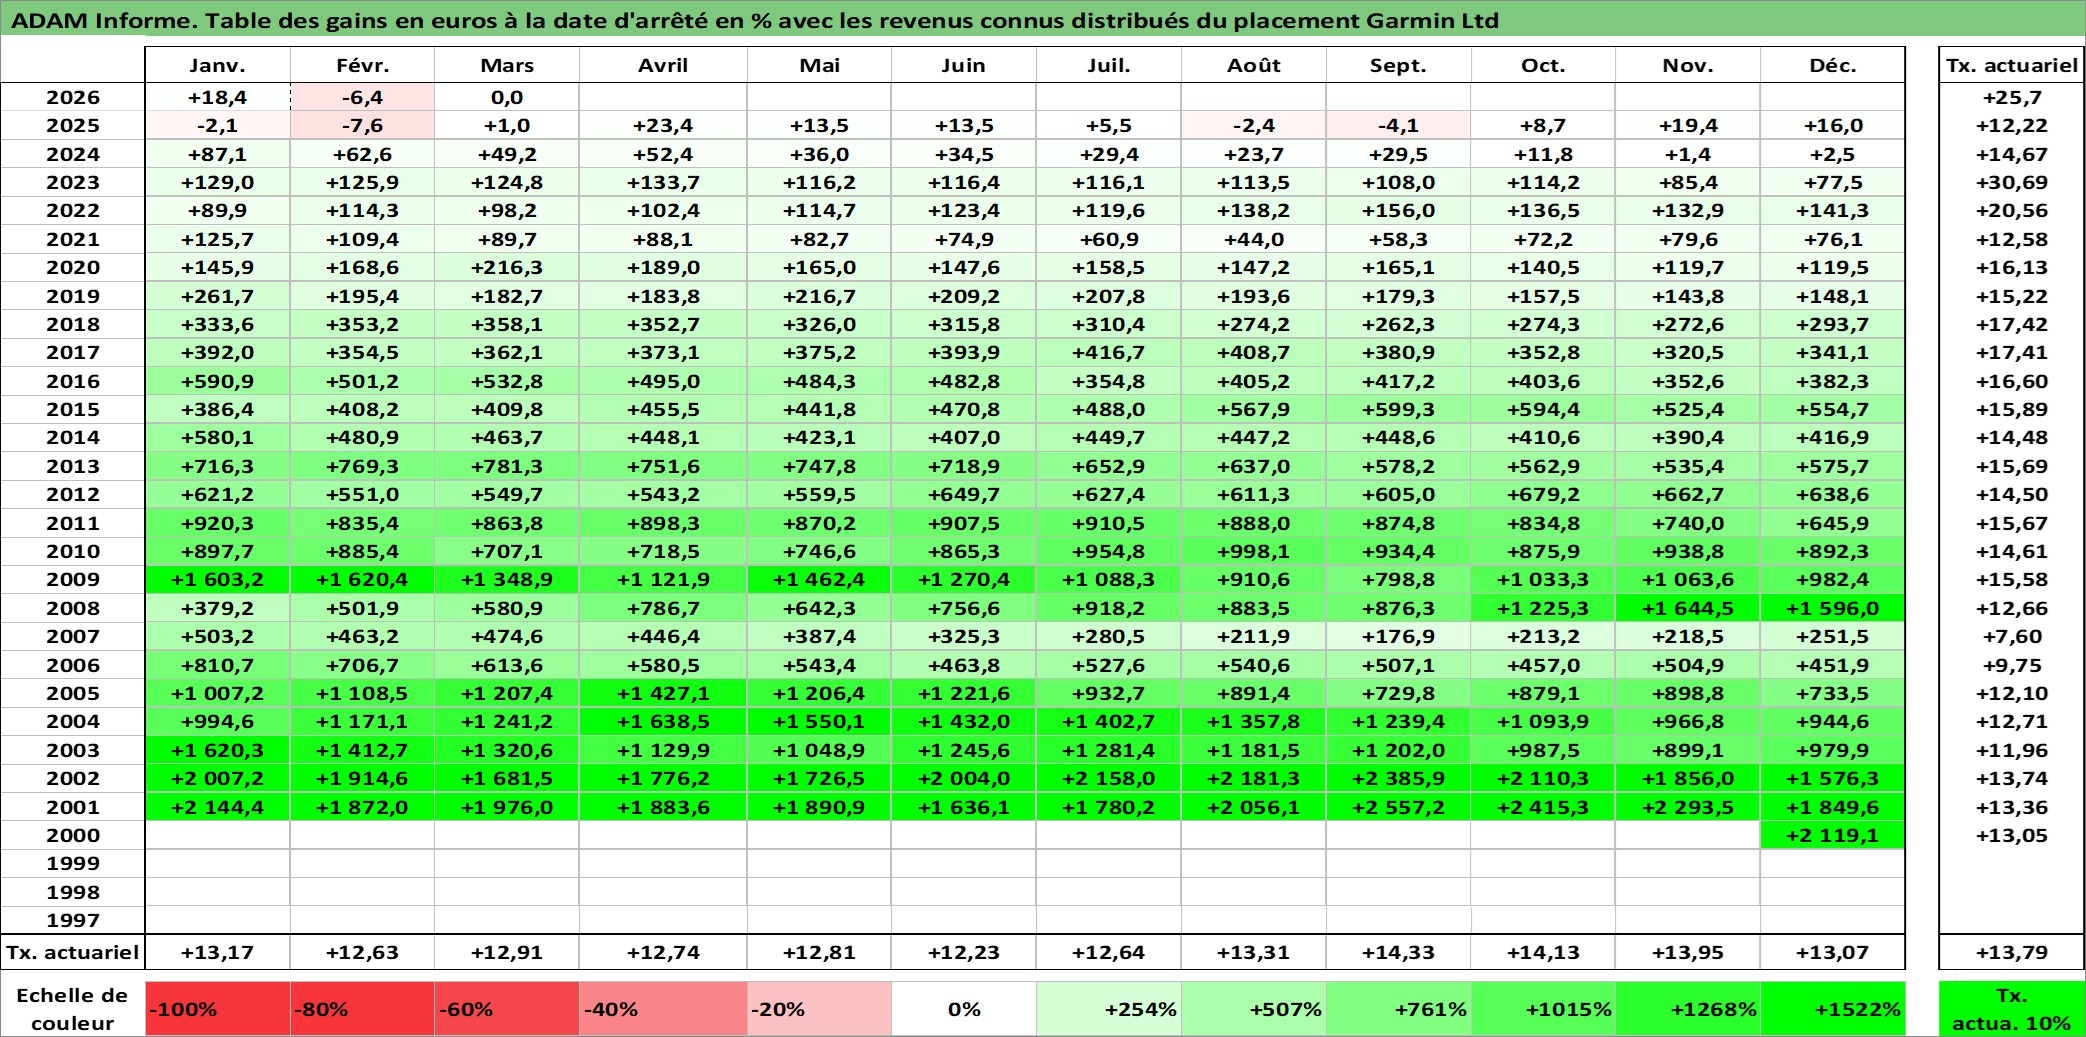Click the 'Tx. actuariel' bottom row label
Image resolution: width=2086 pixels, height=1037 pixels.
(73, 952)
